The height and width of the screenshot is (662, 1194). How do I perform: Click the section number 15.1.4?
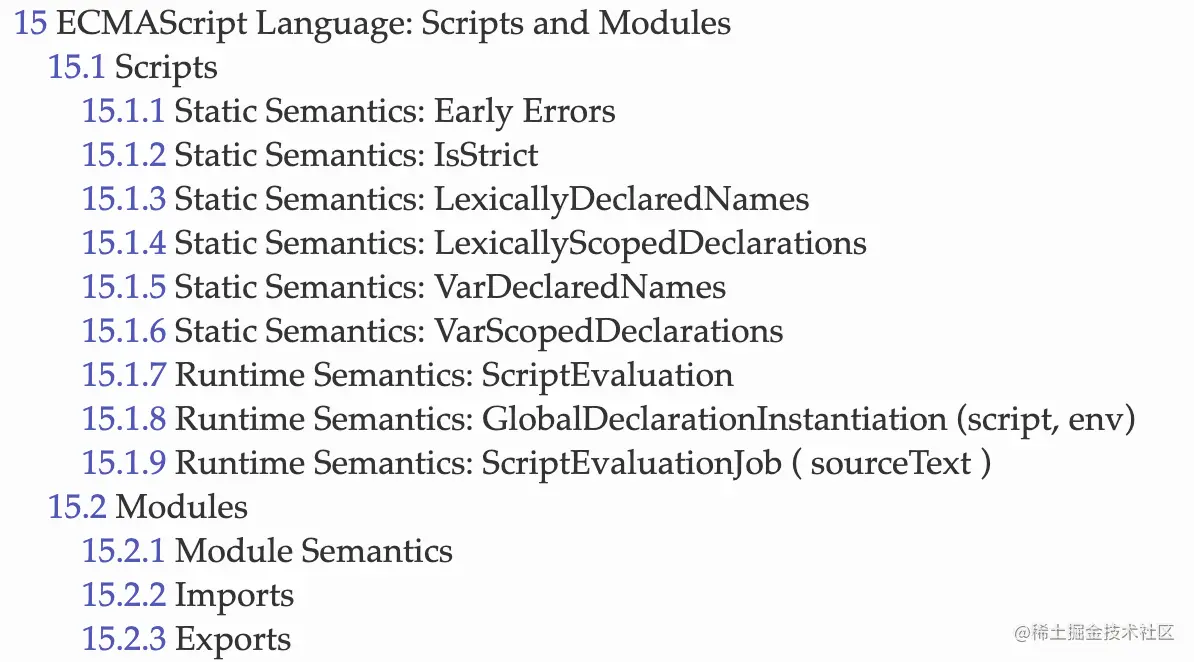[x=123, y=243]
